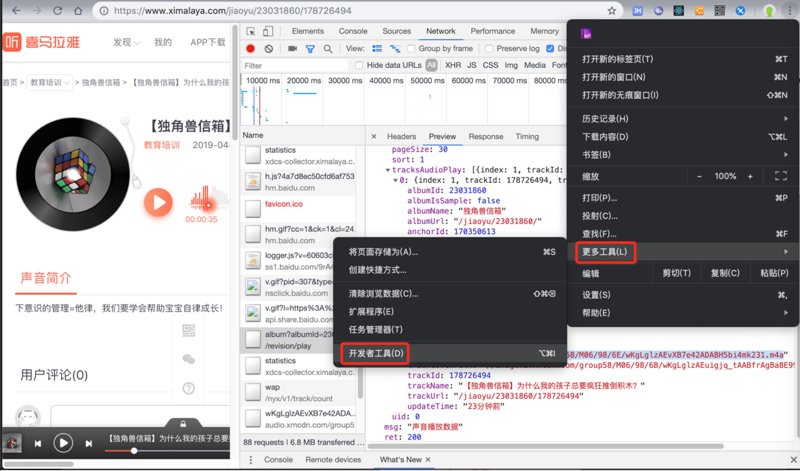Viewport: 800px width, 471px height.
Task: Open the WeChat side widget icon
Action: point(188,360)
